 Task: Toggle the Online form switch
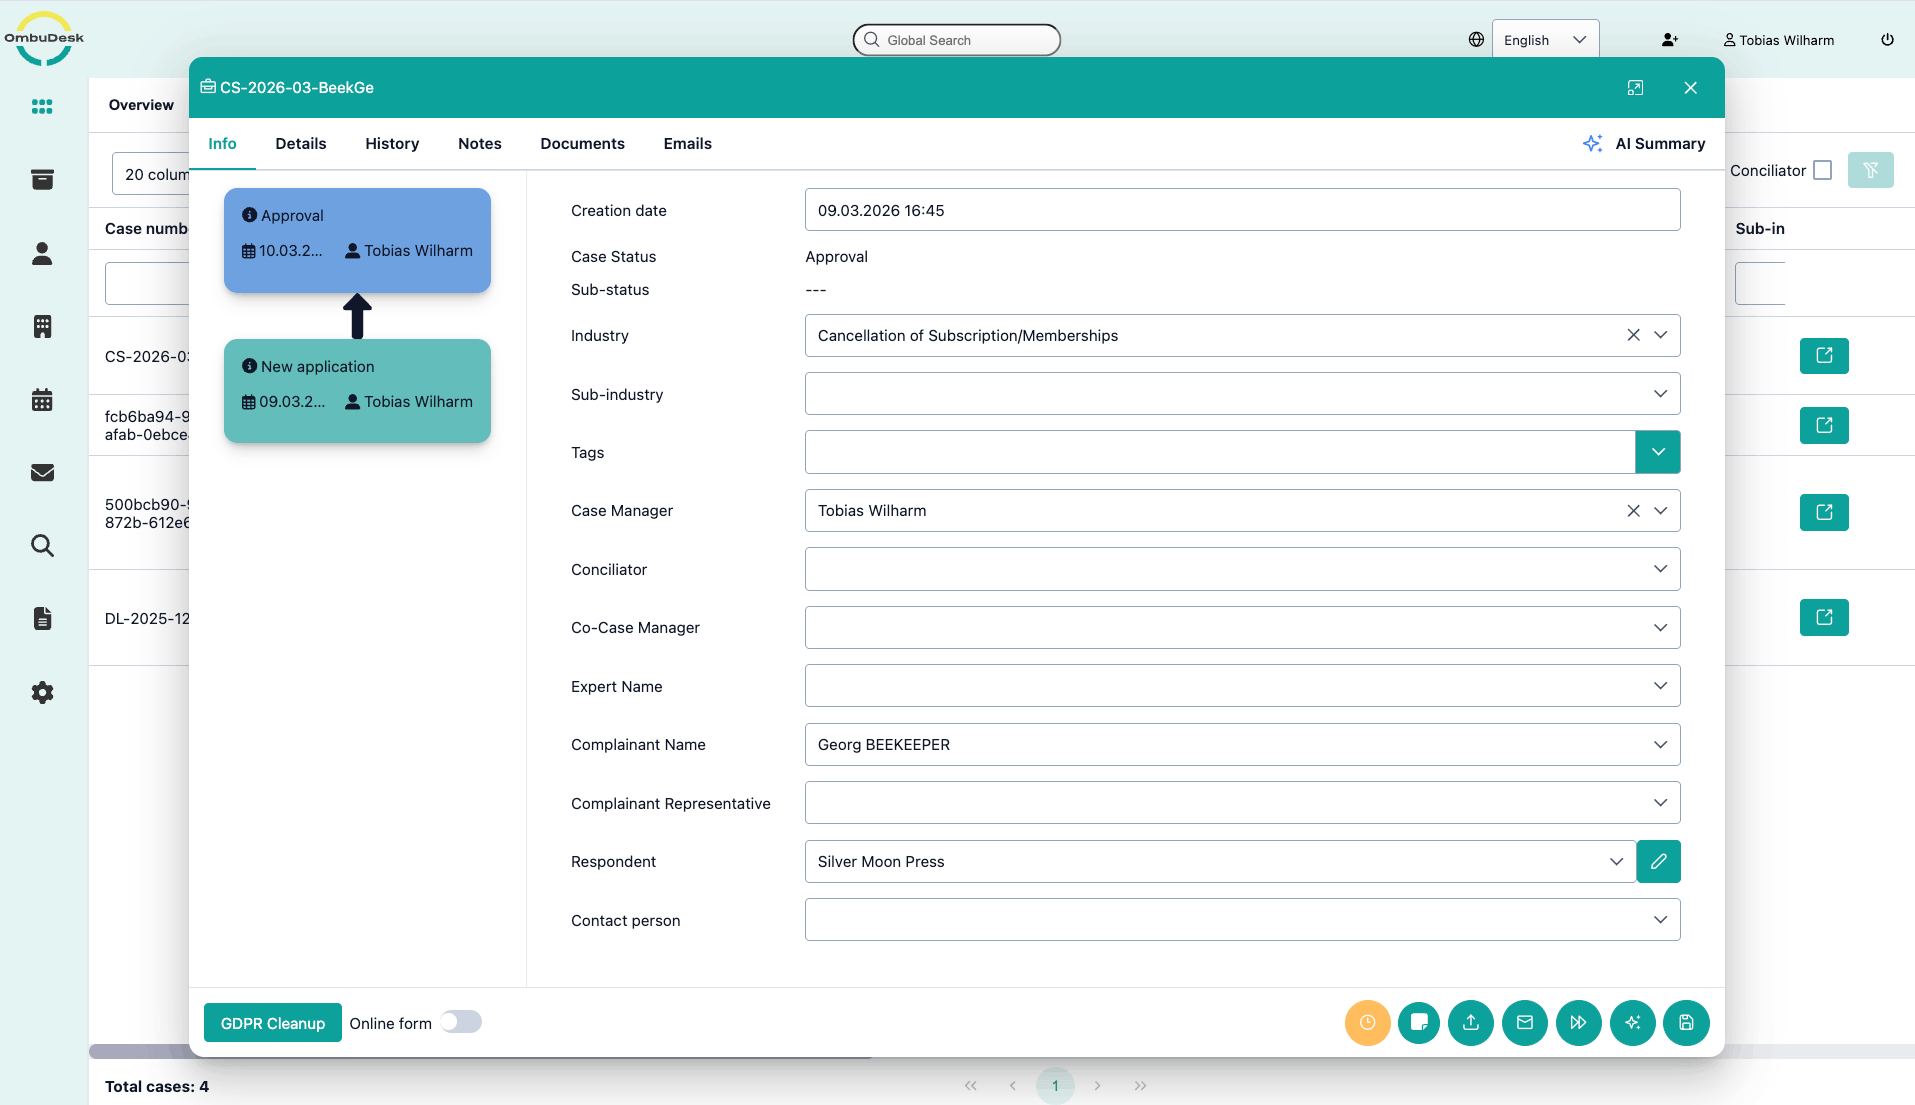pyautogui.click(x=461, y=1022)
